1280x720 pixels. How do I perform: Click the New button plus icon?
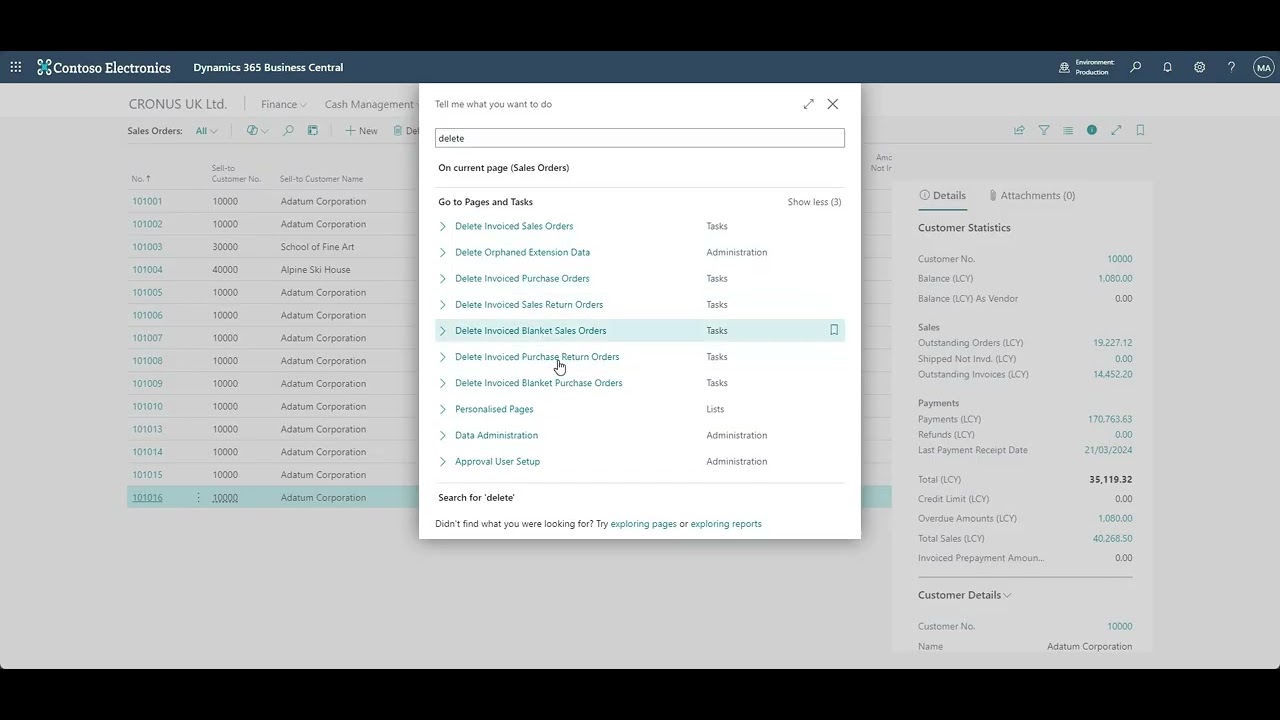(350, 130)
